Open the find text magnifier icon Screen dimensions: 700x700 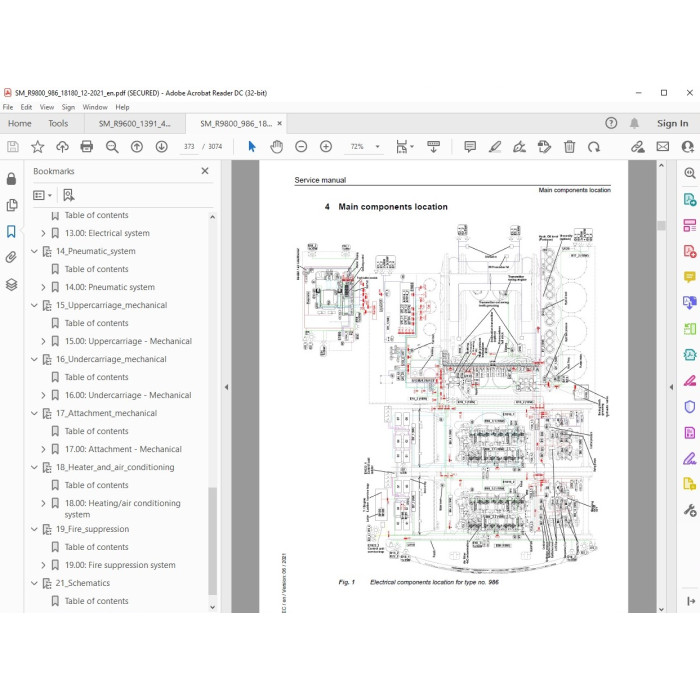pyautogui.click(x=112, y=146)
